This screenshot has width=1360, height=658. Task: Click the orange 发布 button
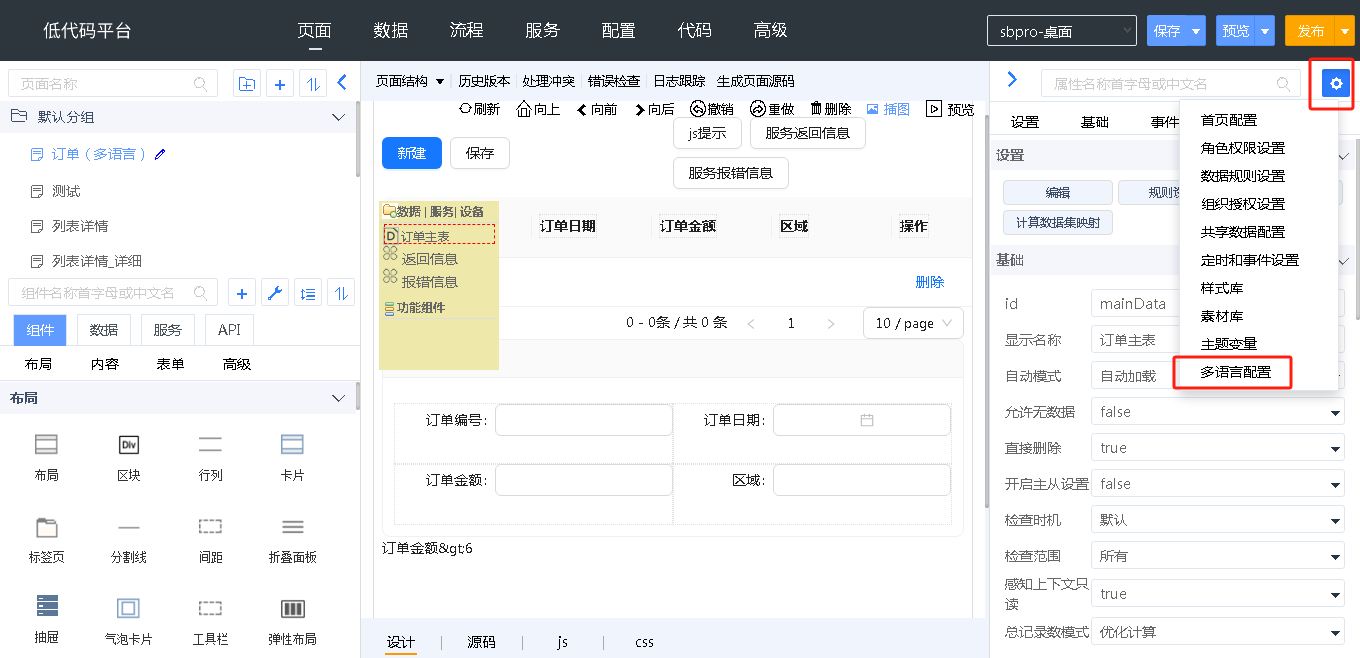tap(1310, 31)
